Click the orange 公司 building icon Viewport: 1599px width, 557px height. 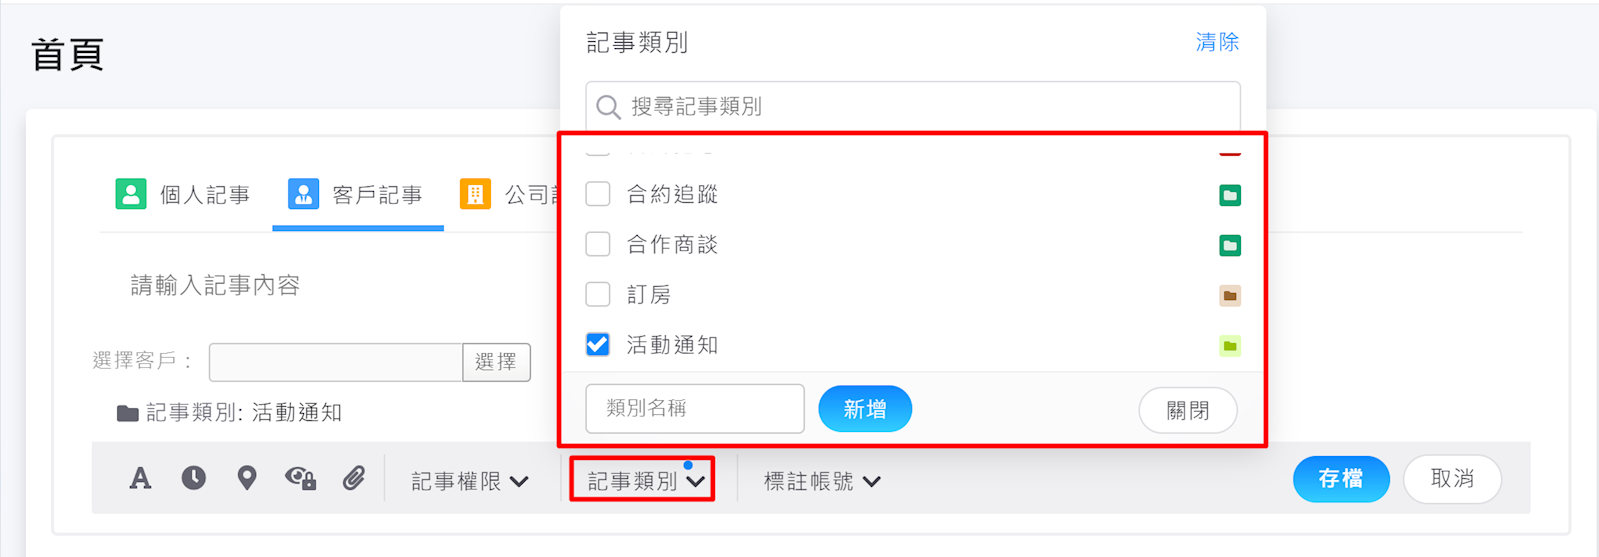tap(475, 194)
